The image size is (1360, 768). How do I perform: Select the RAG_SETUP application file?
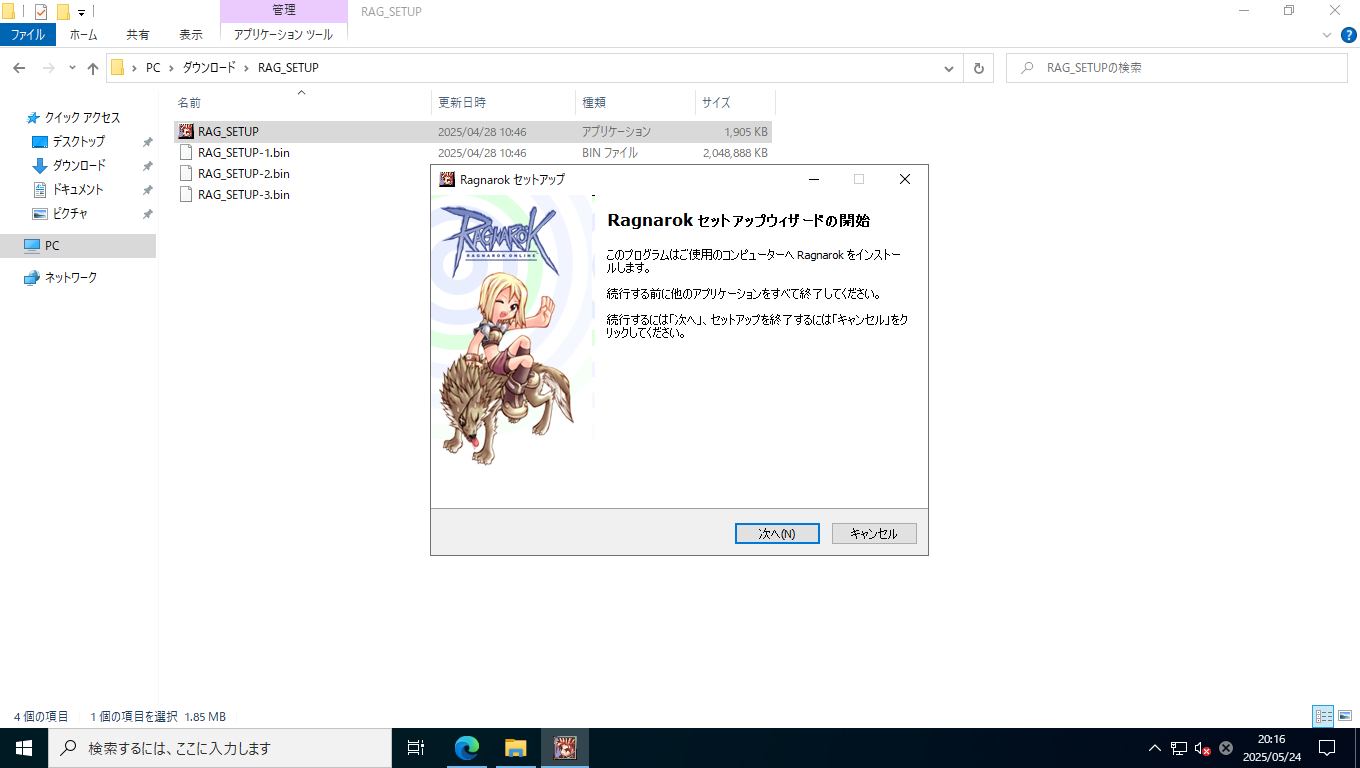tap(473, 132)
